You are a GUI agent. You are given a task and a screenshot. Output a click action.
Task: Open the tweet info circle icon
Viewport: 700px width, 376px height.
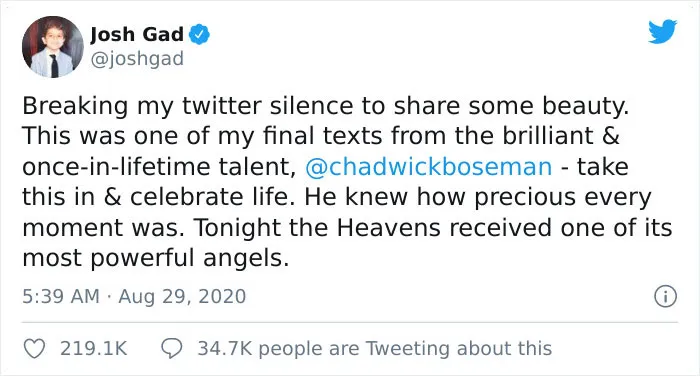pos(666,297)
